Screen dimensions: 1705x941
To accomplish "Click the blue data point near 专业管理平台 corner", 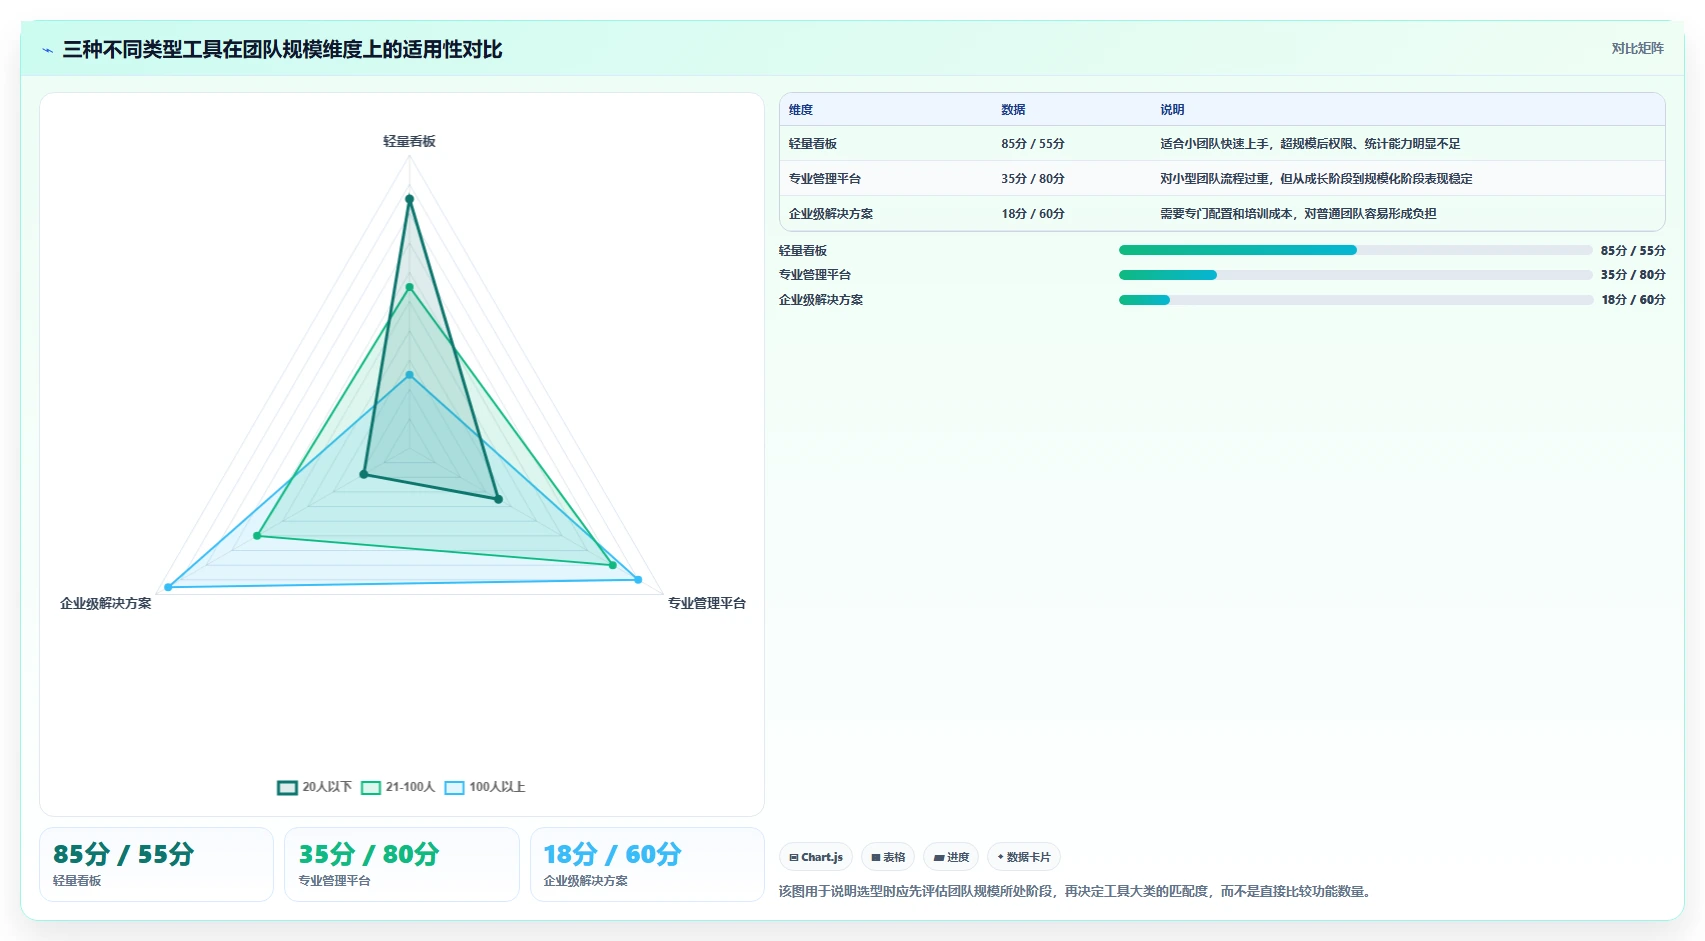I will pyautogui.click(x=638, y=579).
